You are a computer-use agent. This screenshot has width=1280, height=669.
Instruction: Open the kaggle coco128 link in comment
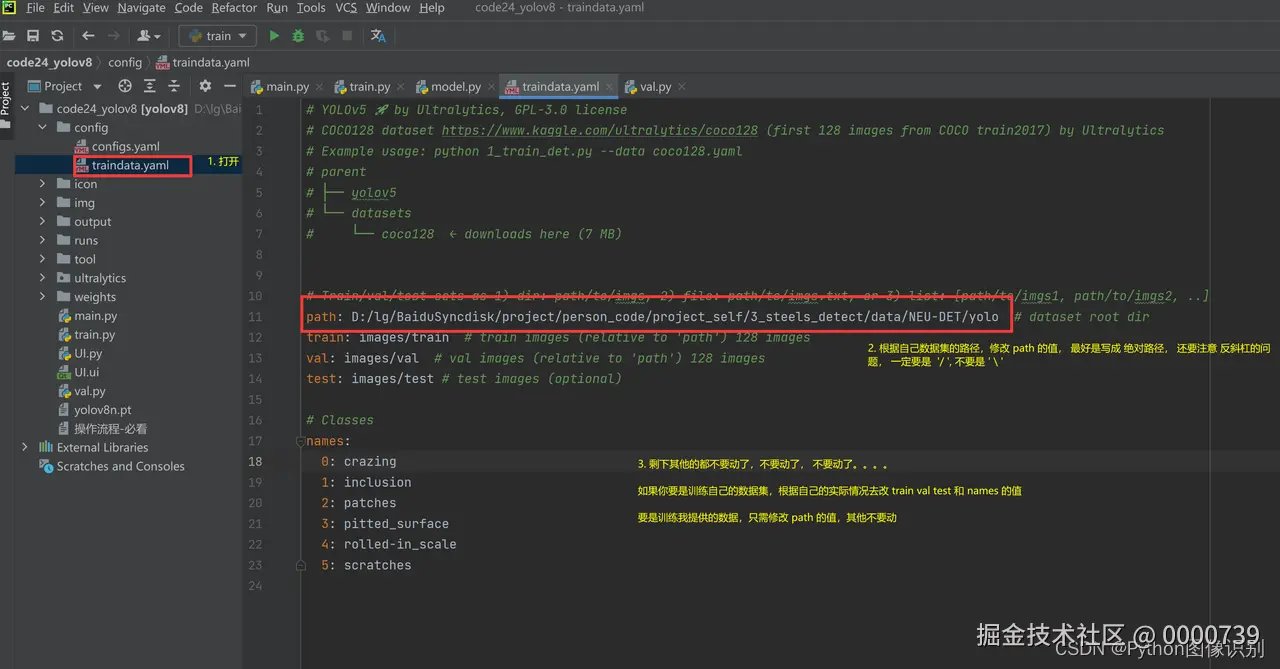point(600,130)
